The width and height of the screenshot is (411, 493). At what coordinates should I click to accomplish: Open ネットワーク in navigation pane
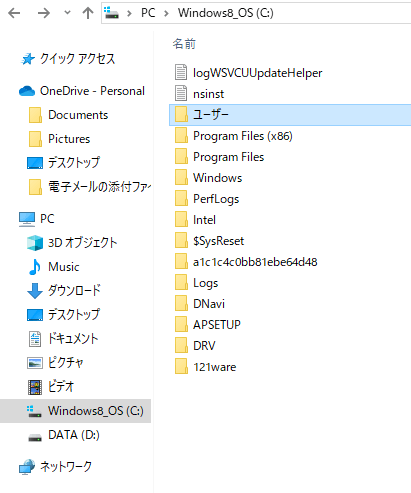pos(66,467)
